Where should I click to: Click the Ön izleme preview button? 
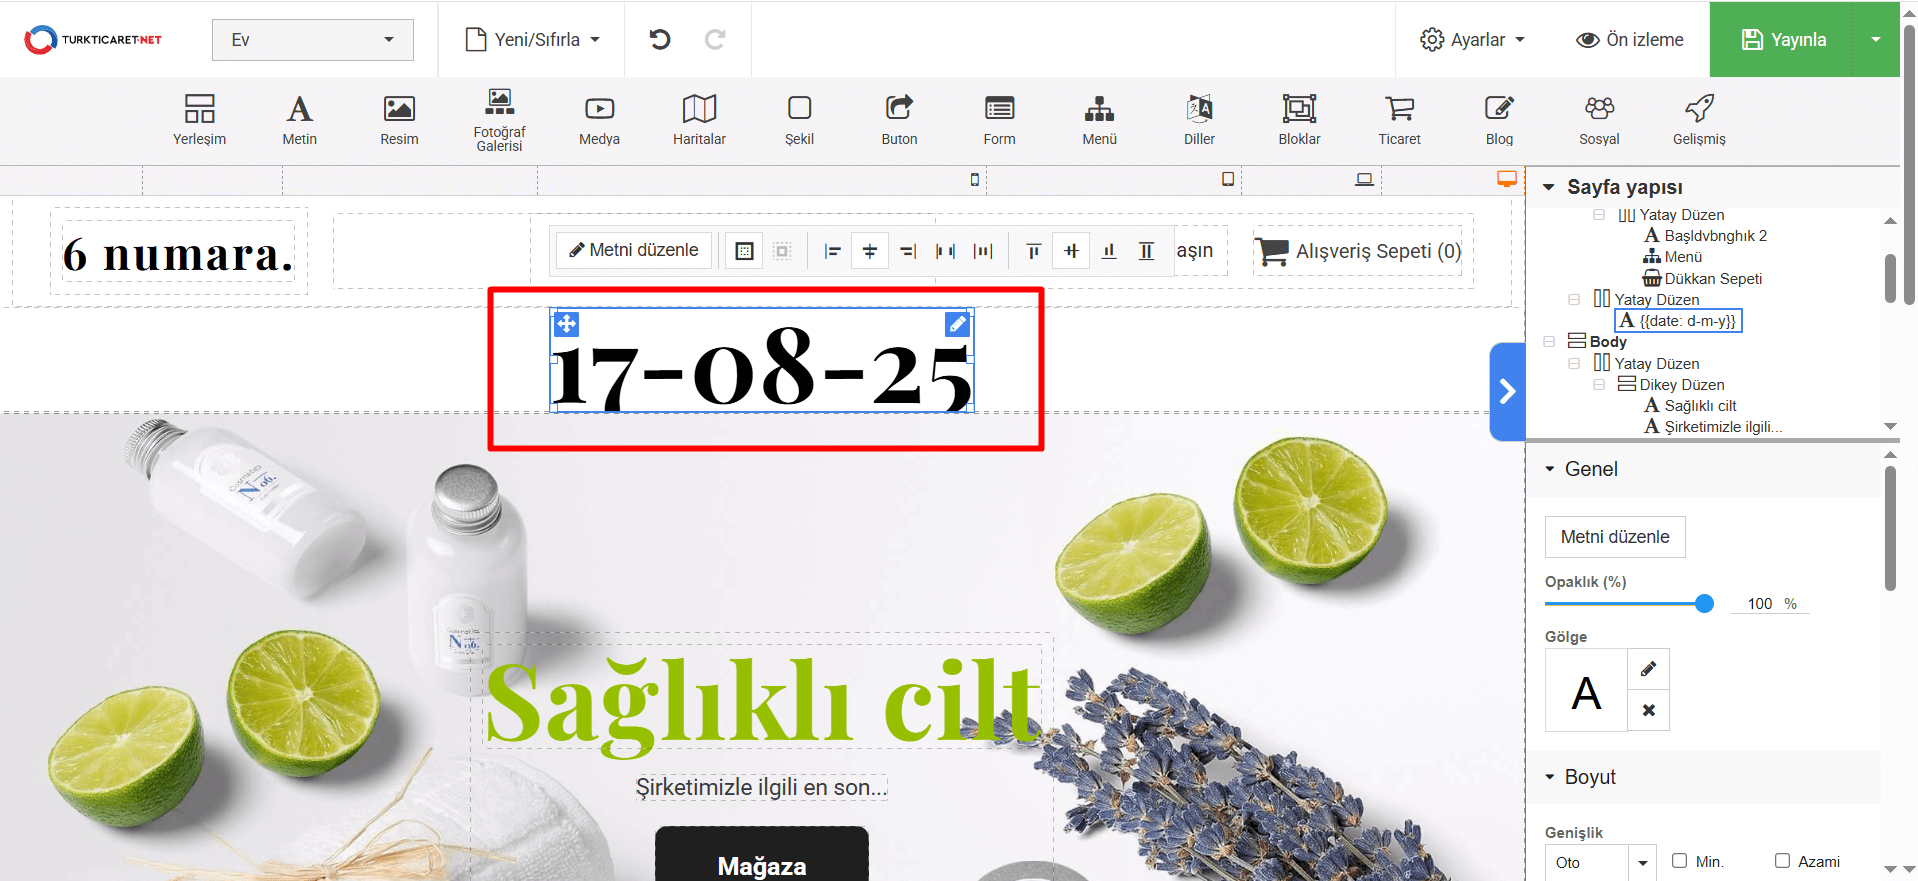tap(1630, 39)
